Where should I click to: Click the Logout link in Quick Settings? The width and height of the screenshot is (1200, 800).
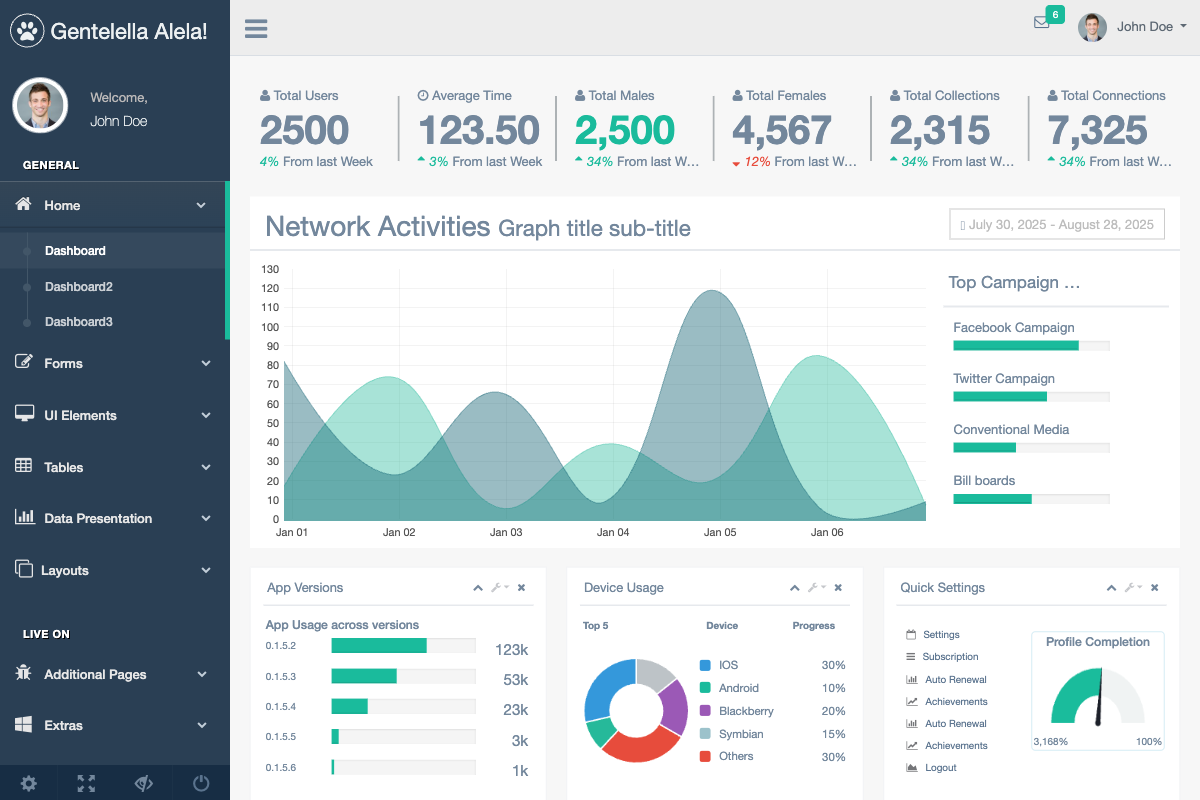tap(941, 768)
